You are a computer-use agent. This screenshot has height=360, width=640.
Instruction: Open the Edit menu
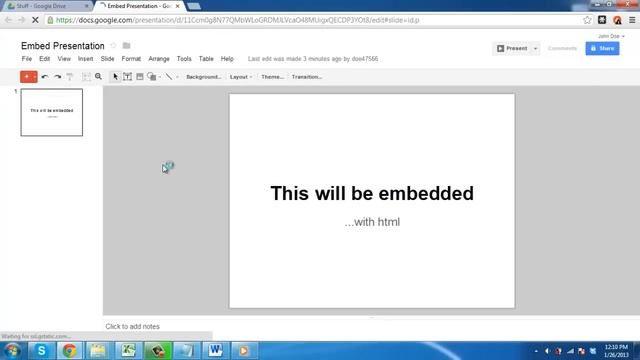click(44, 59)
